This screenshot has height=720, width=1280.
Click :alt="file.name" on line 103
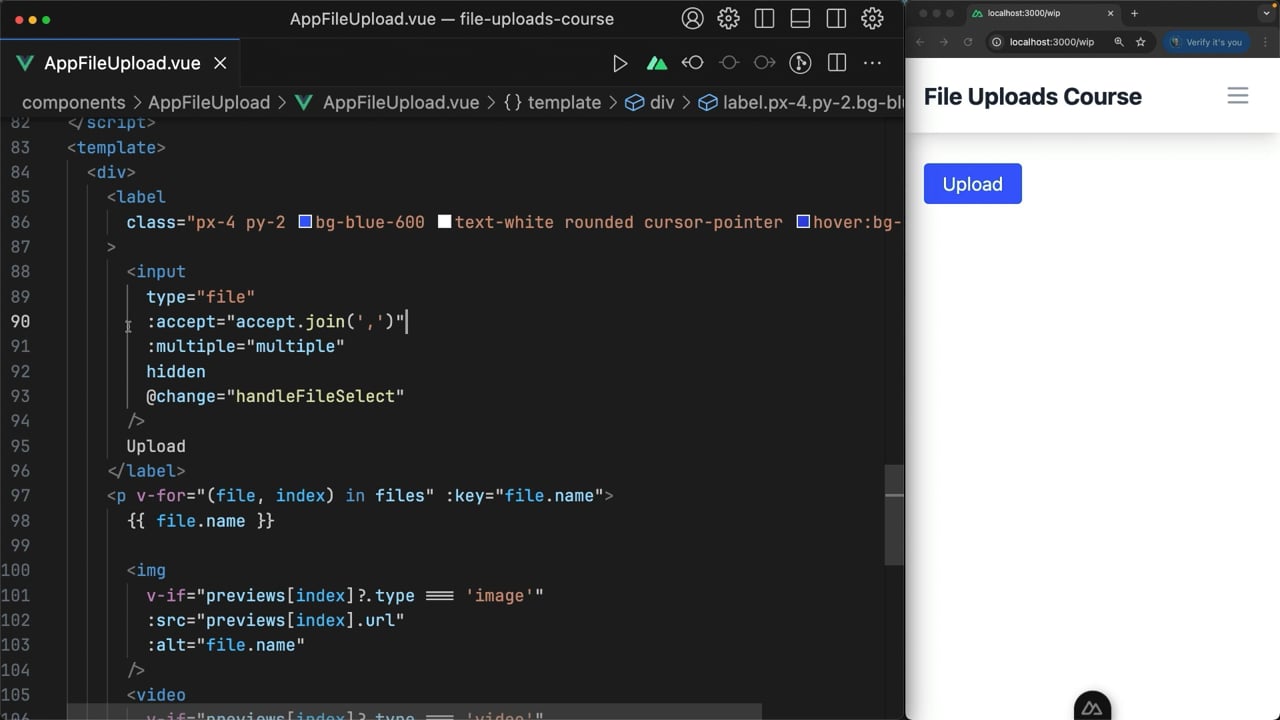pyautogui.click(x=225, y=645)
